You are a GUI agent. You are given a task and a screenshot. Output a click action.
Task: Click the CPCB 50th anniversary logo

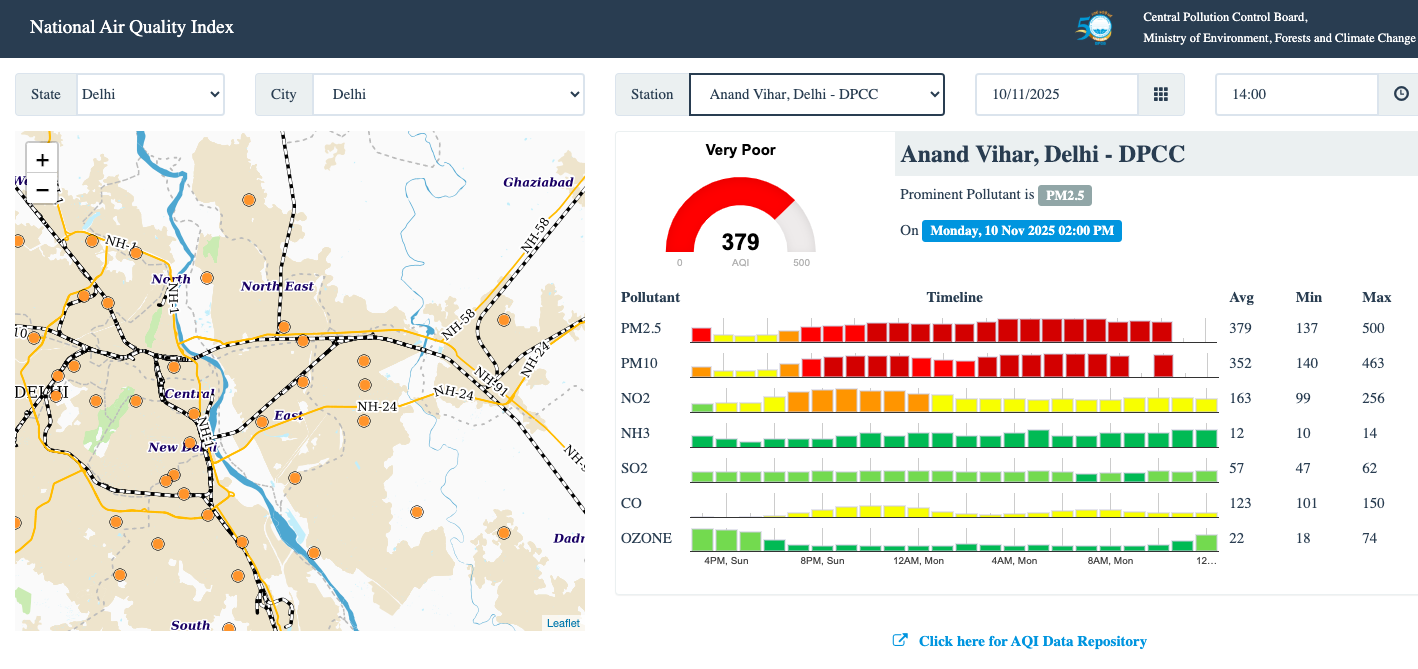click(x=1095, y=28)
